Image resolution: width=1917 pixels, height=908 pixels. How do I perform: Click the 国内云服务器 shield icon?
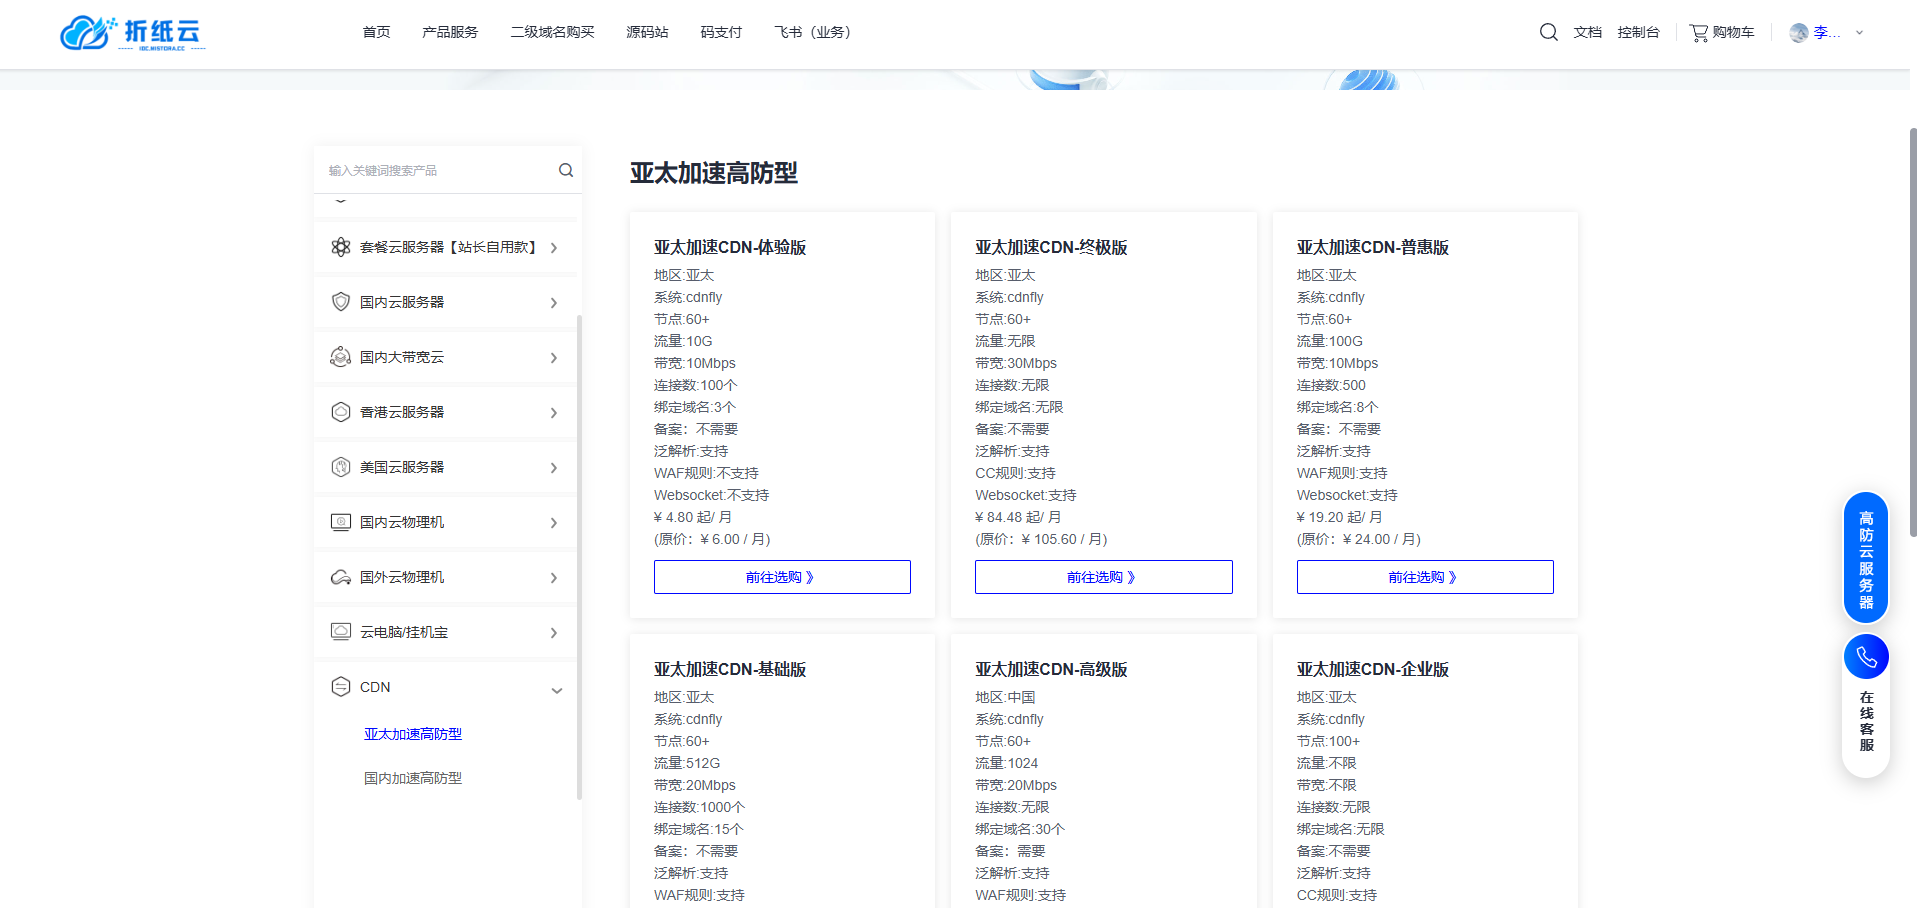pyautogui.click(x=341, y=302)
